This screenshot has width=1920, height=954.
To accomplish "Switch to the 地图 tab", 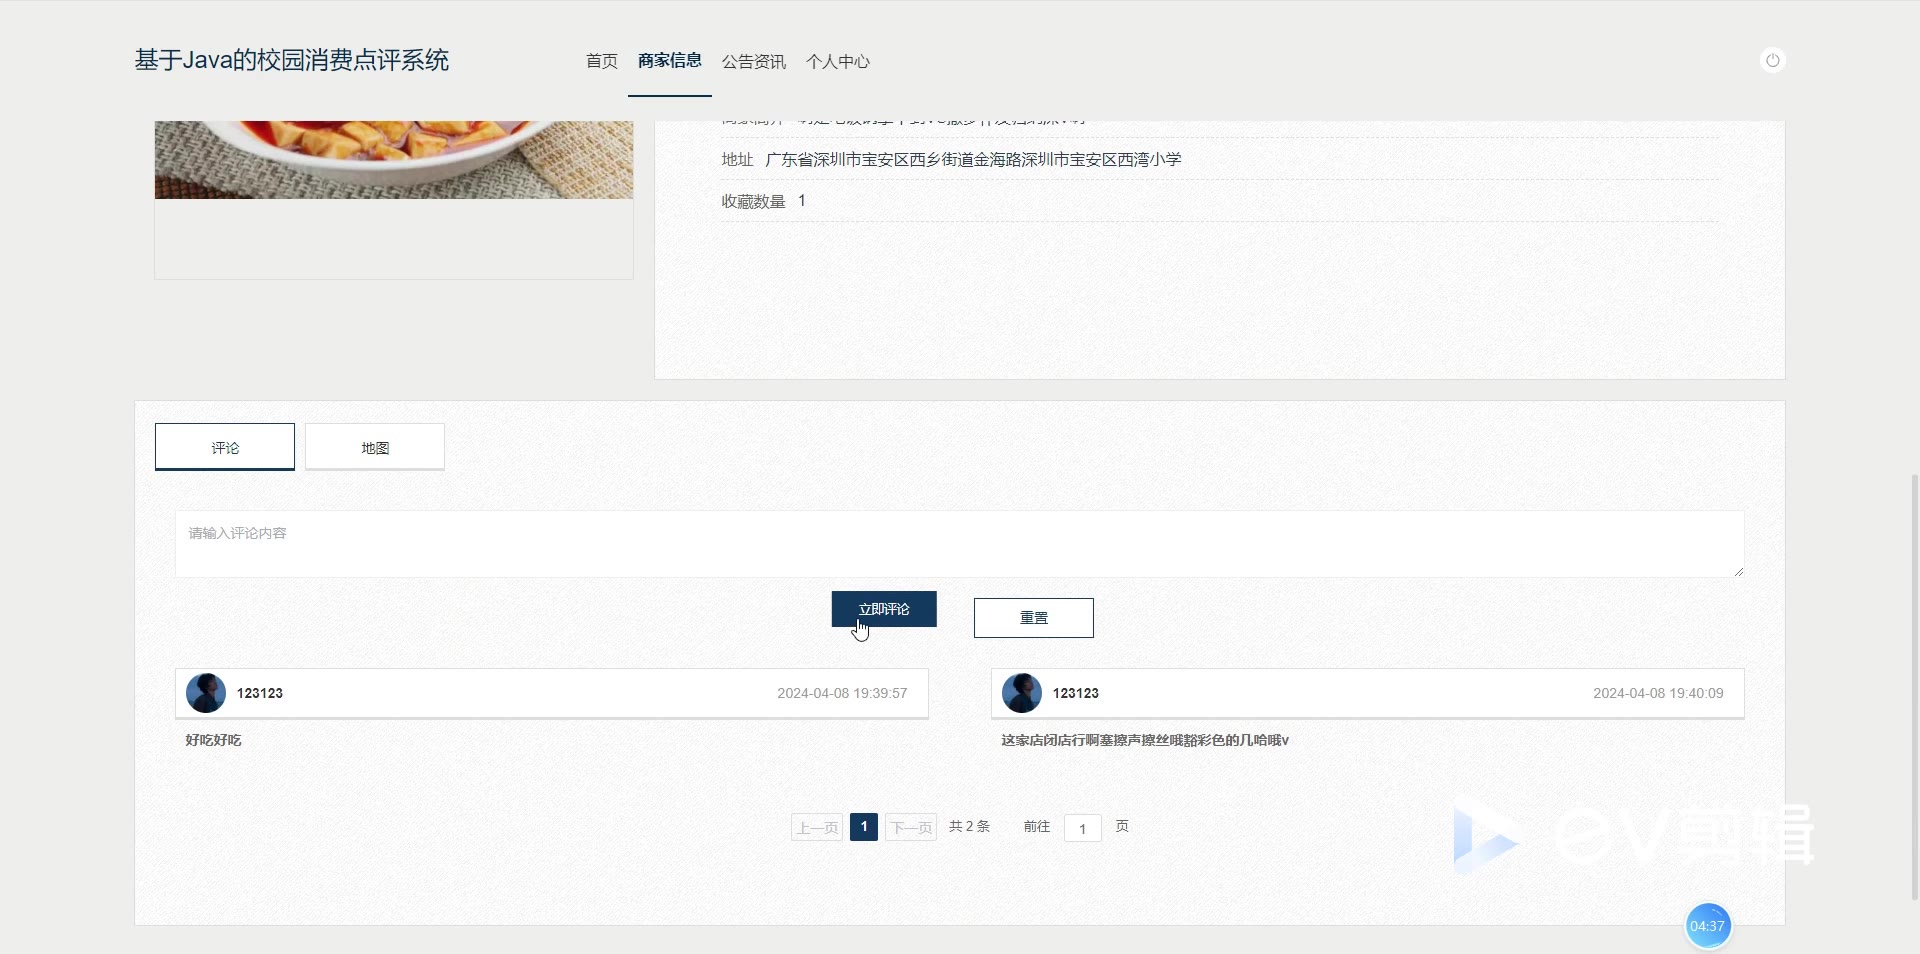I will 375,447.
